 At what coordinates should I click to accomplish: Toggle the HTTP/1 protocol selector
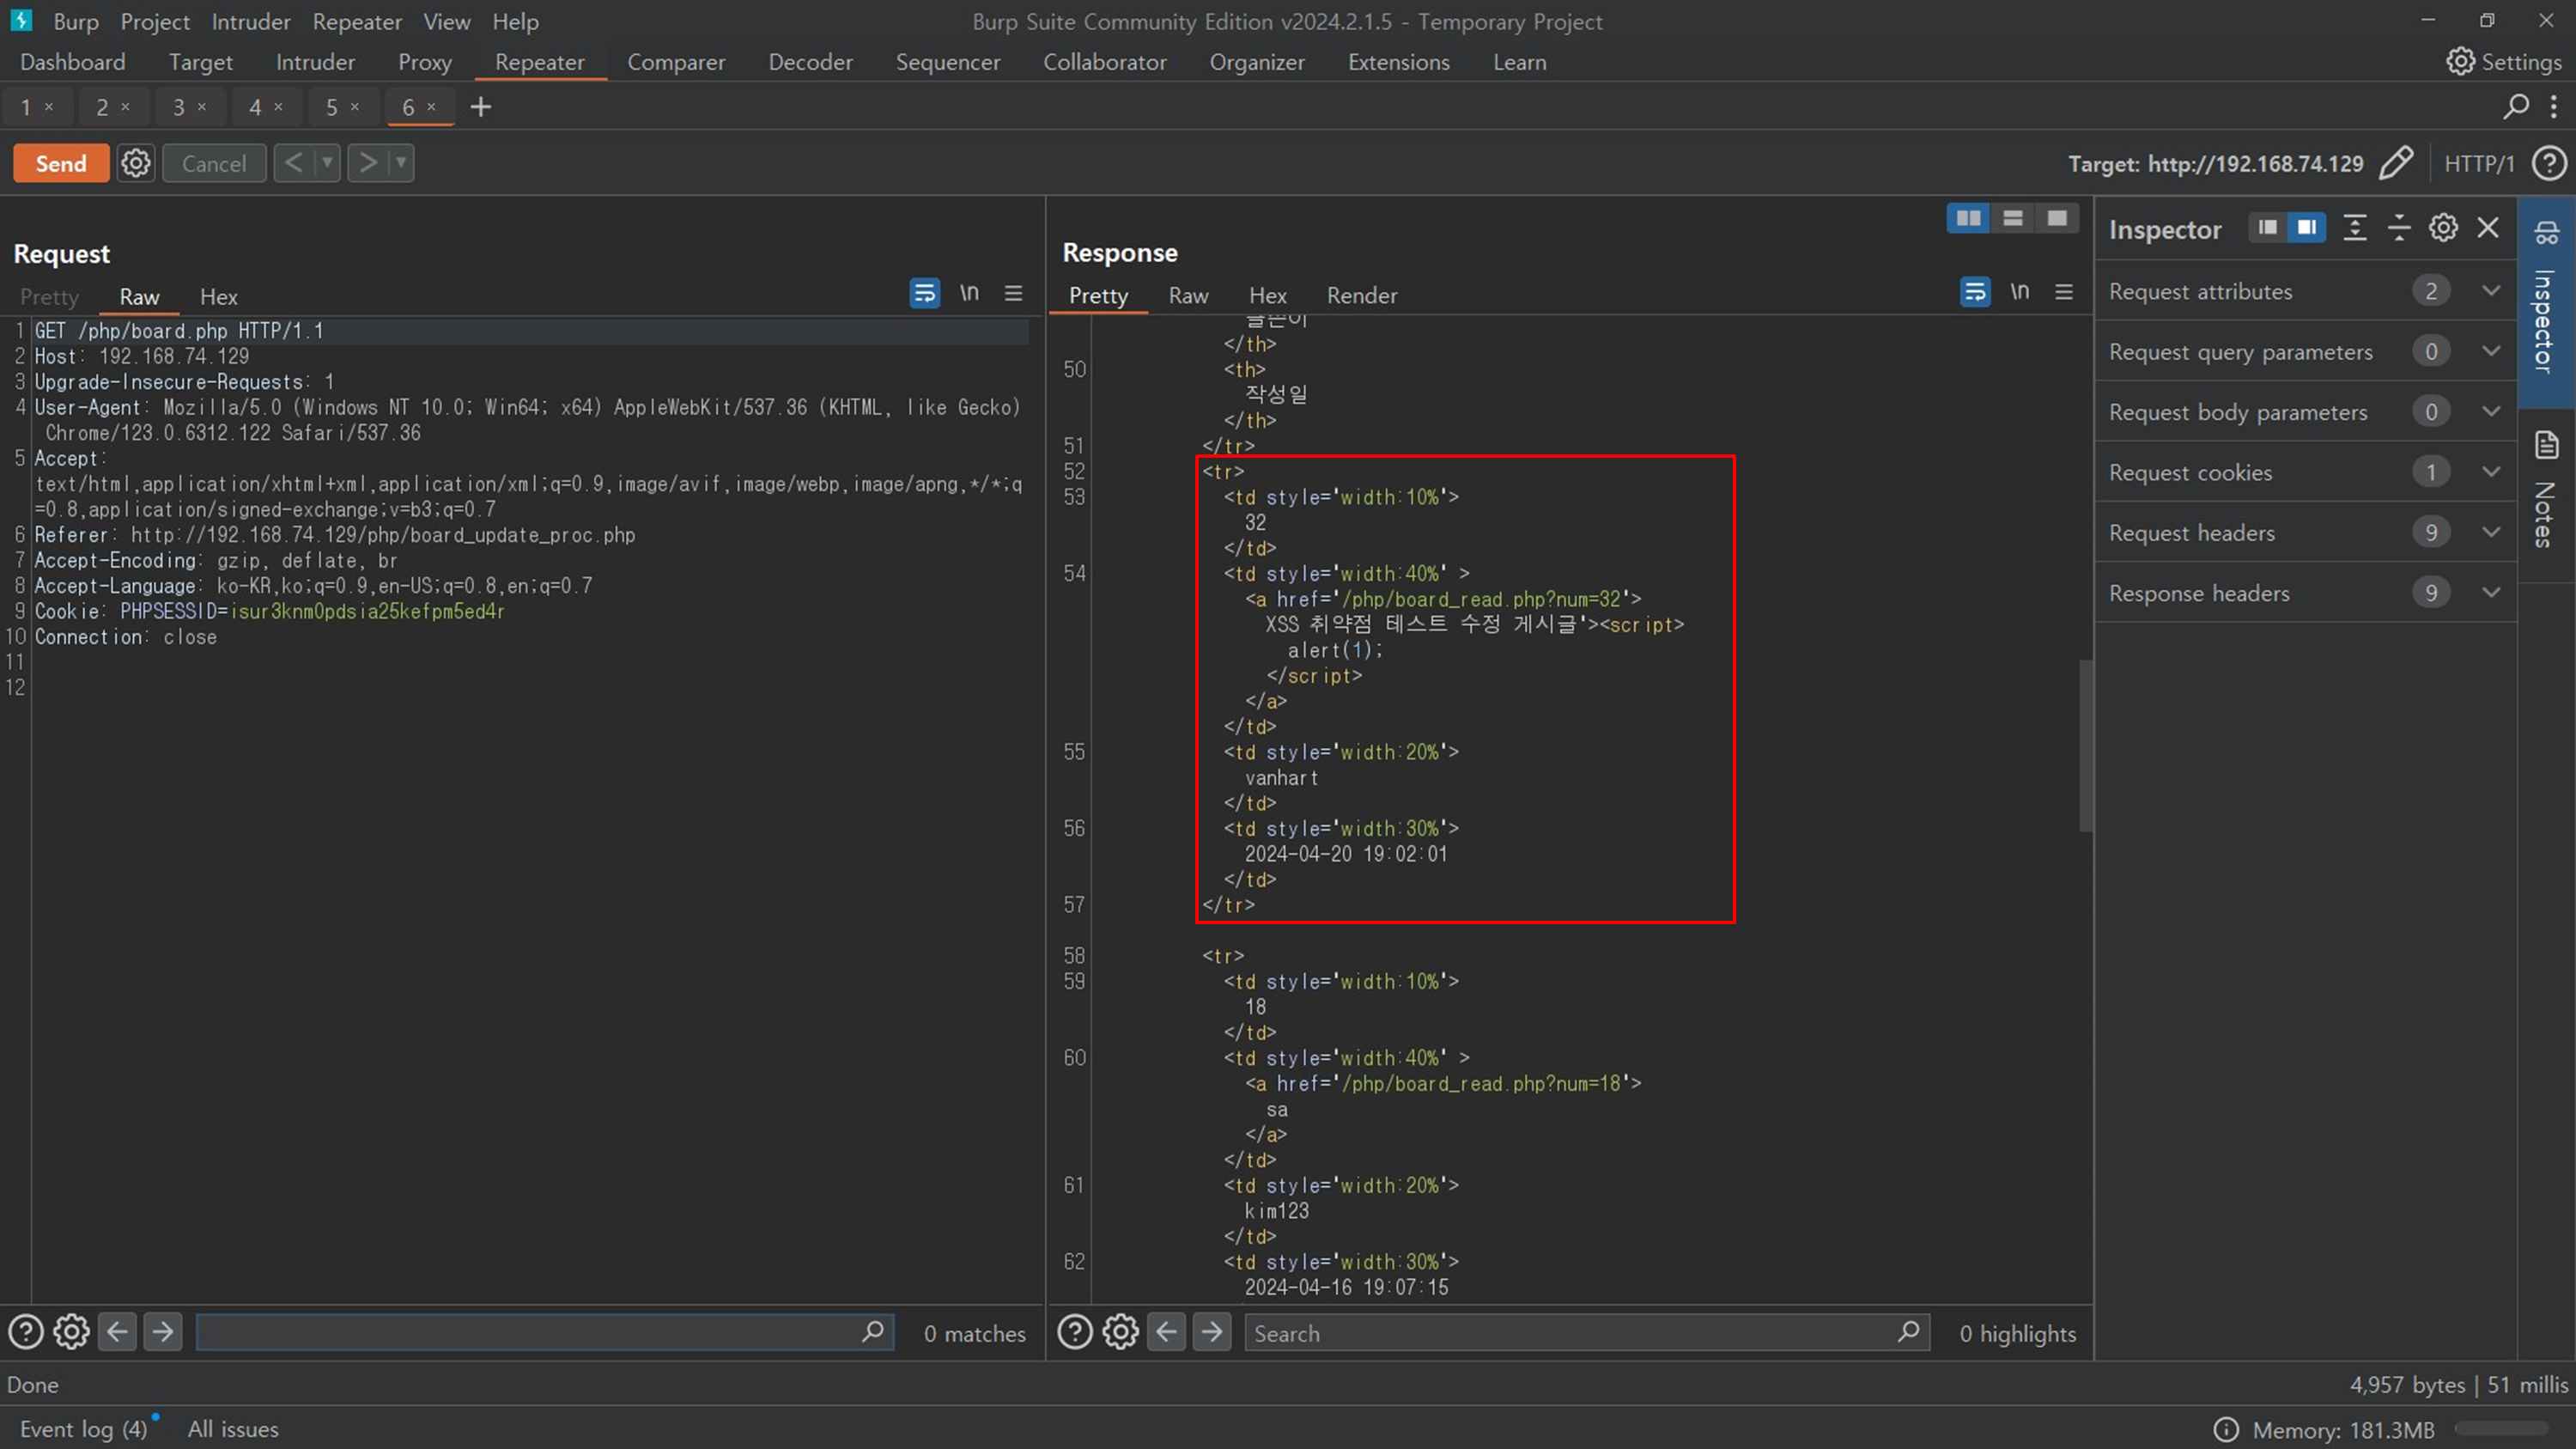click(2479, 163)
